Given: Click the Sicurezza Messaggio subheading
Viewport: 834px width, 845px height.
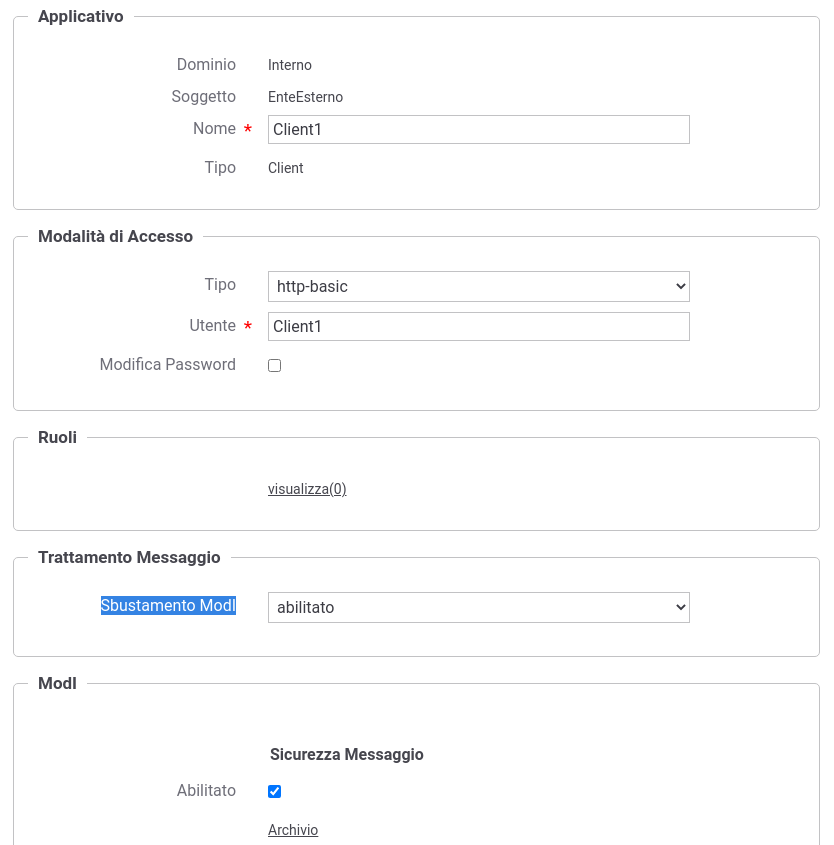Looking at the screenshot, I should tap(346, 754).
